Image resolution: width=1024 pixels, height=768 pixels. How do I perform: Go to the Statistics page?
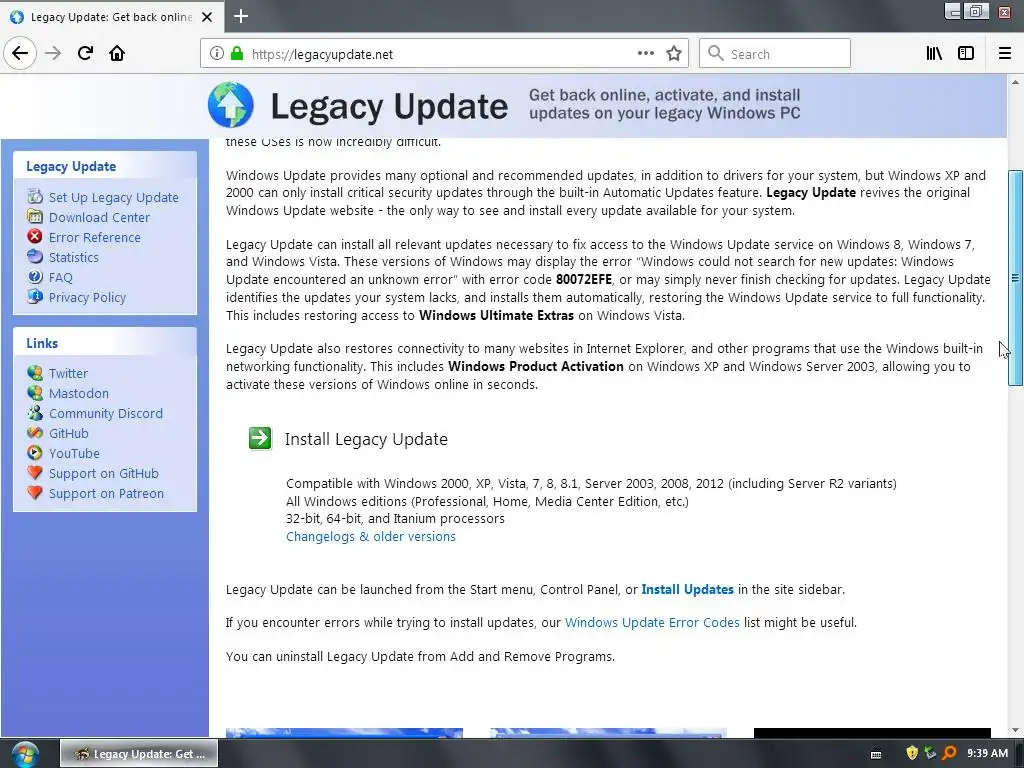tap(74, 257)
